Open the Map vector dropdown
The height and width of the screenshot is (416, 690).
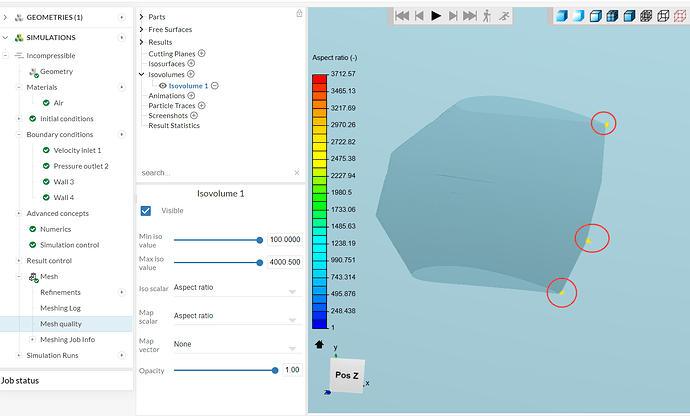(235, 344)
